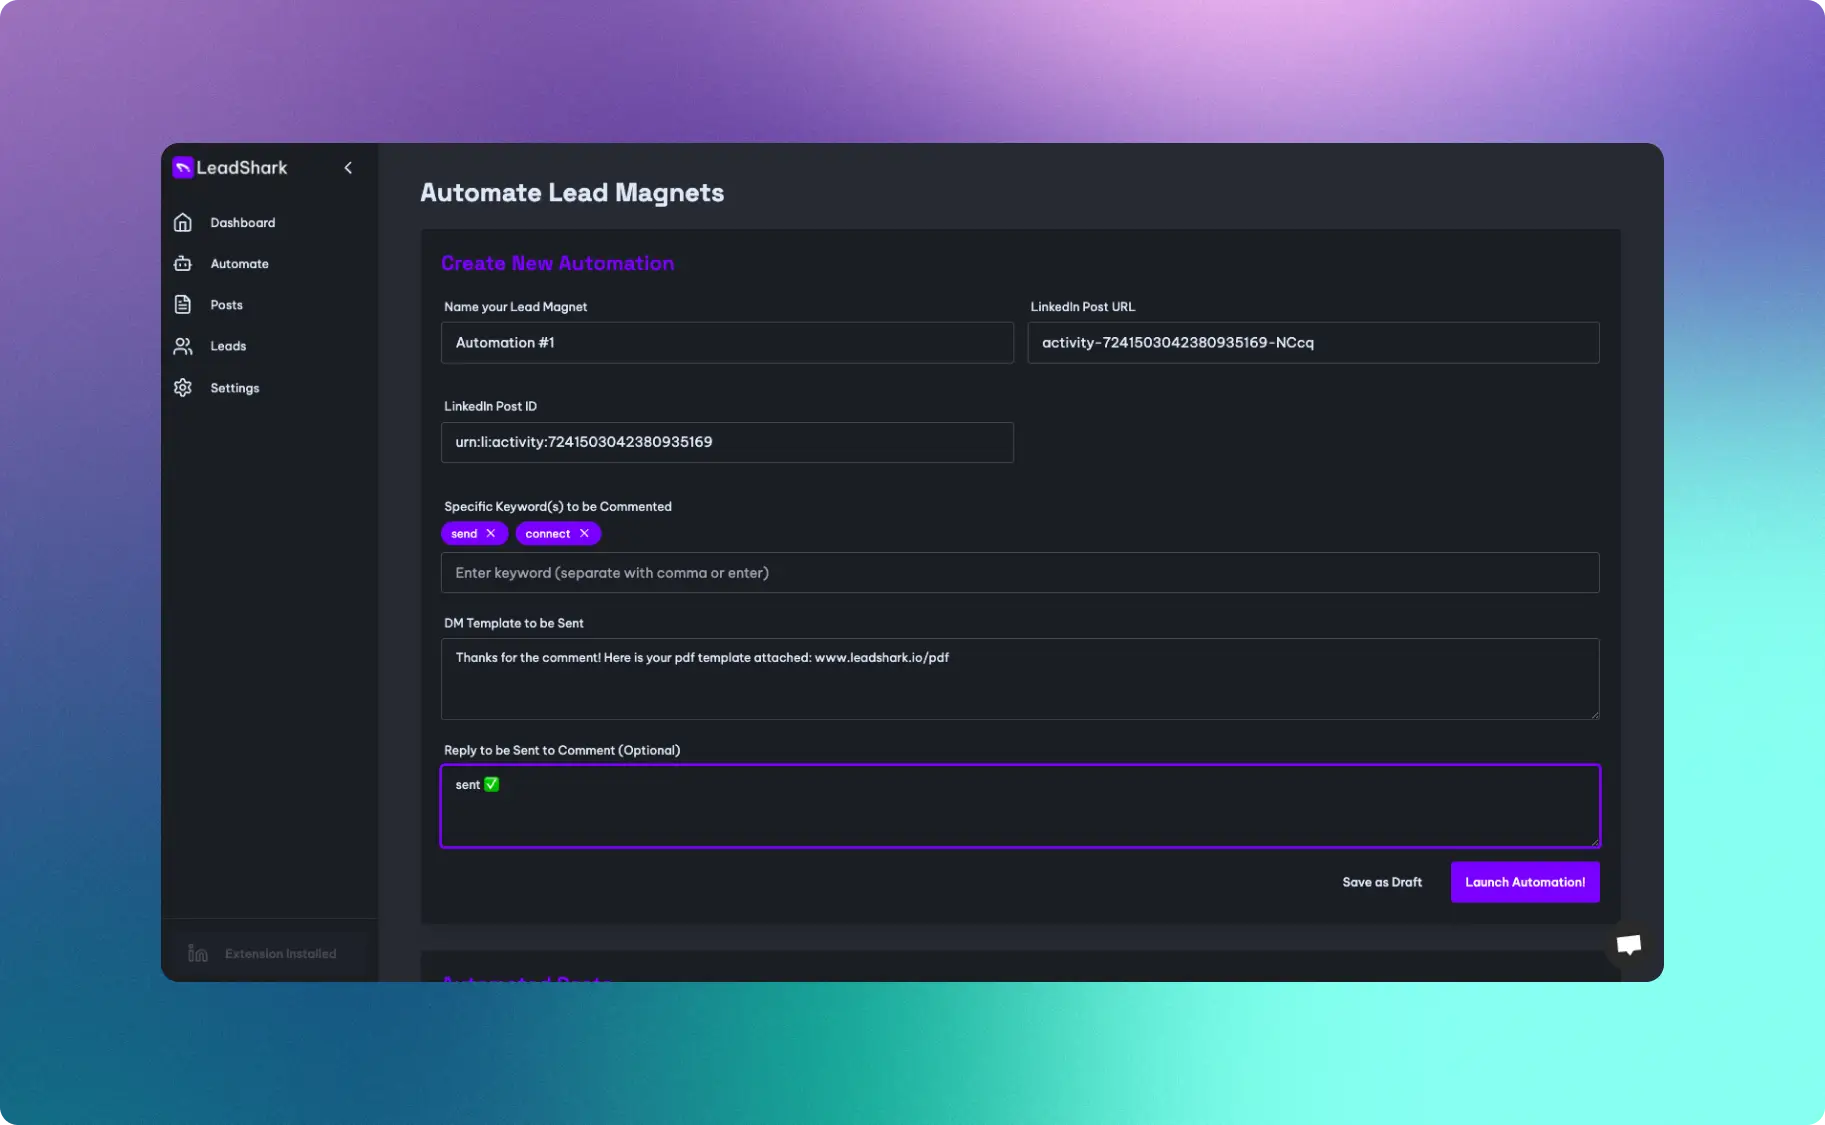Select the Leads menu entry
Image resolution: width=1825 pixels, height=1125 pixels.
coord(228,346)
